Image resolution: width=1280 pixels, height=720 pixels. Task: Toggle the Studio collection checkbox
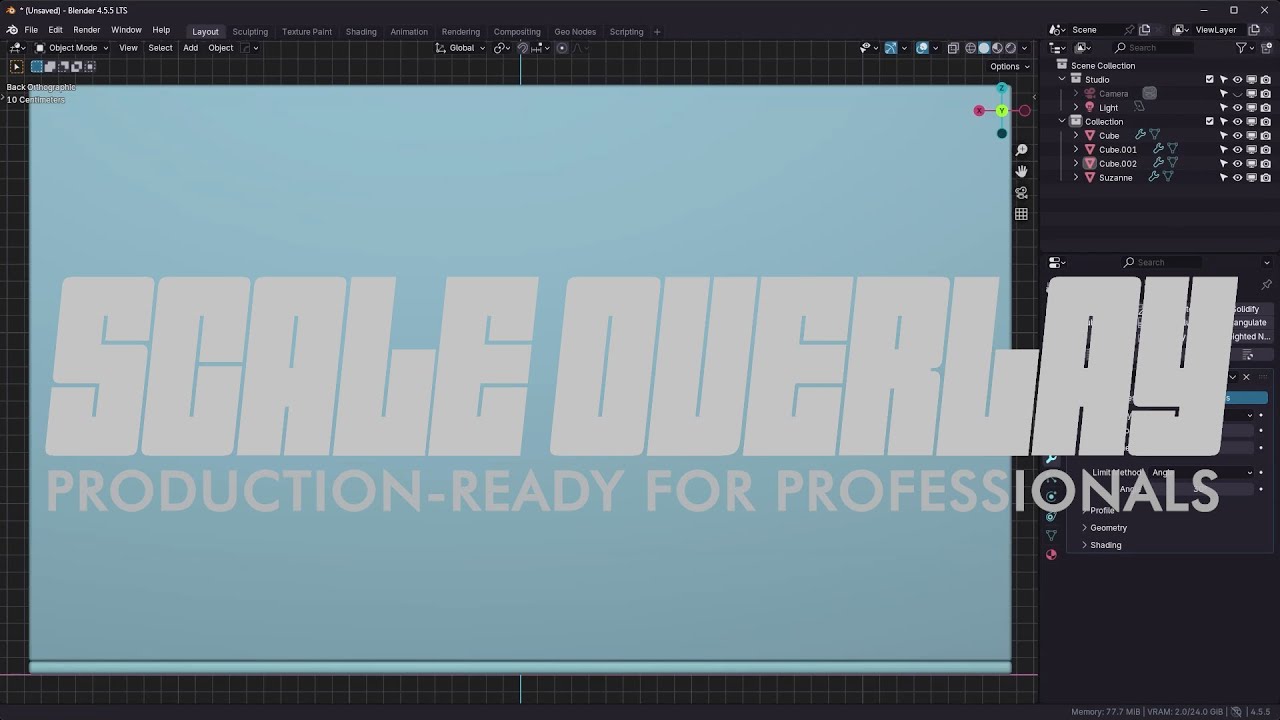click(1210, 80)
